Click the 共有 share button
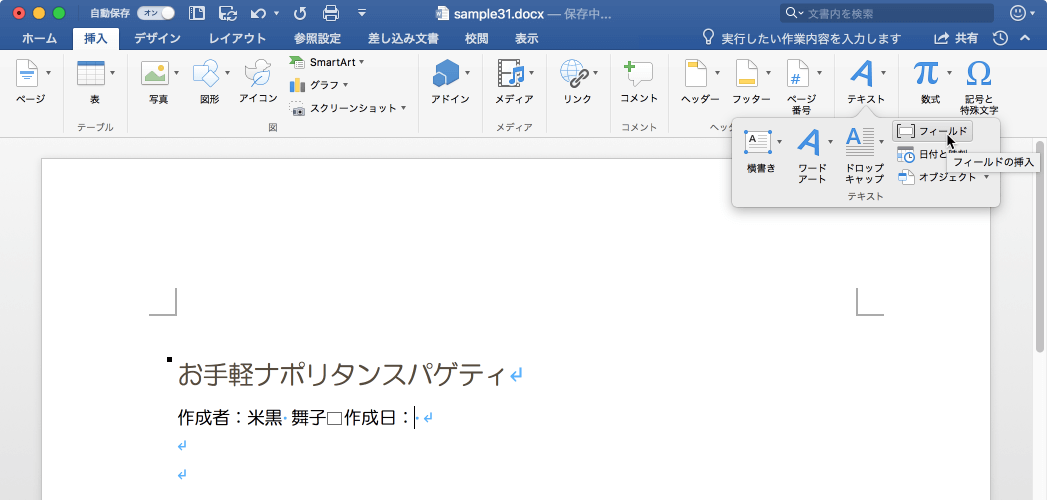1047x500 pixels. [956, 39]
